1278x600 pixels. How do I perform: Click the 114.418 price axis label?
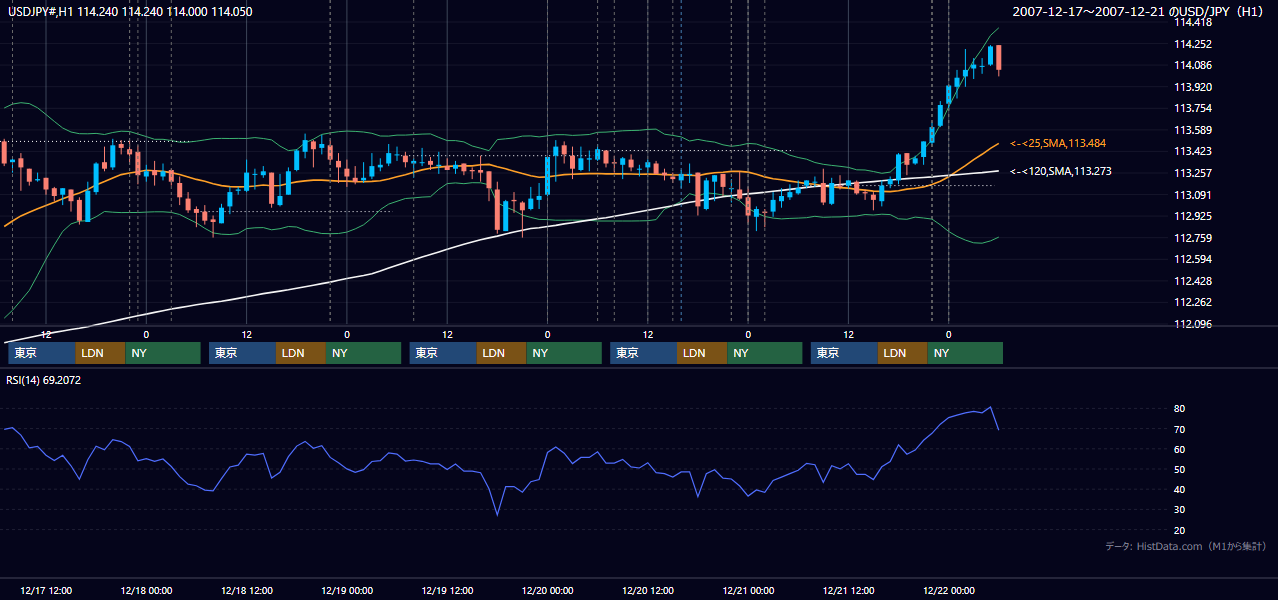pyautogui.click(x=1195, y=22)
